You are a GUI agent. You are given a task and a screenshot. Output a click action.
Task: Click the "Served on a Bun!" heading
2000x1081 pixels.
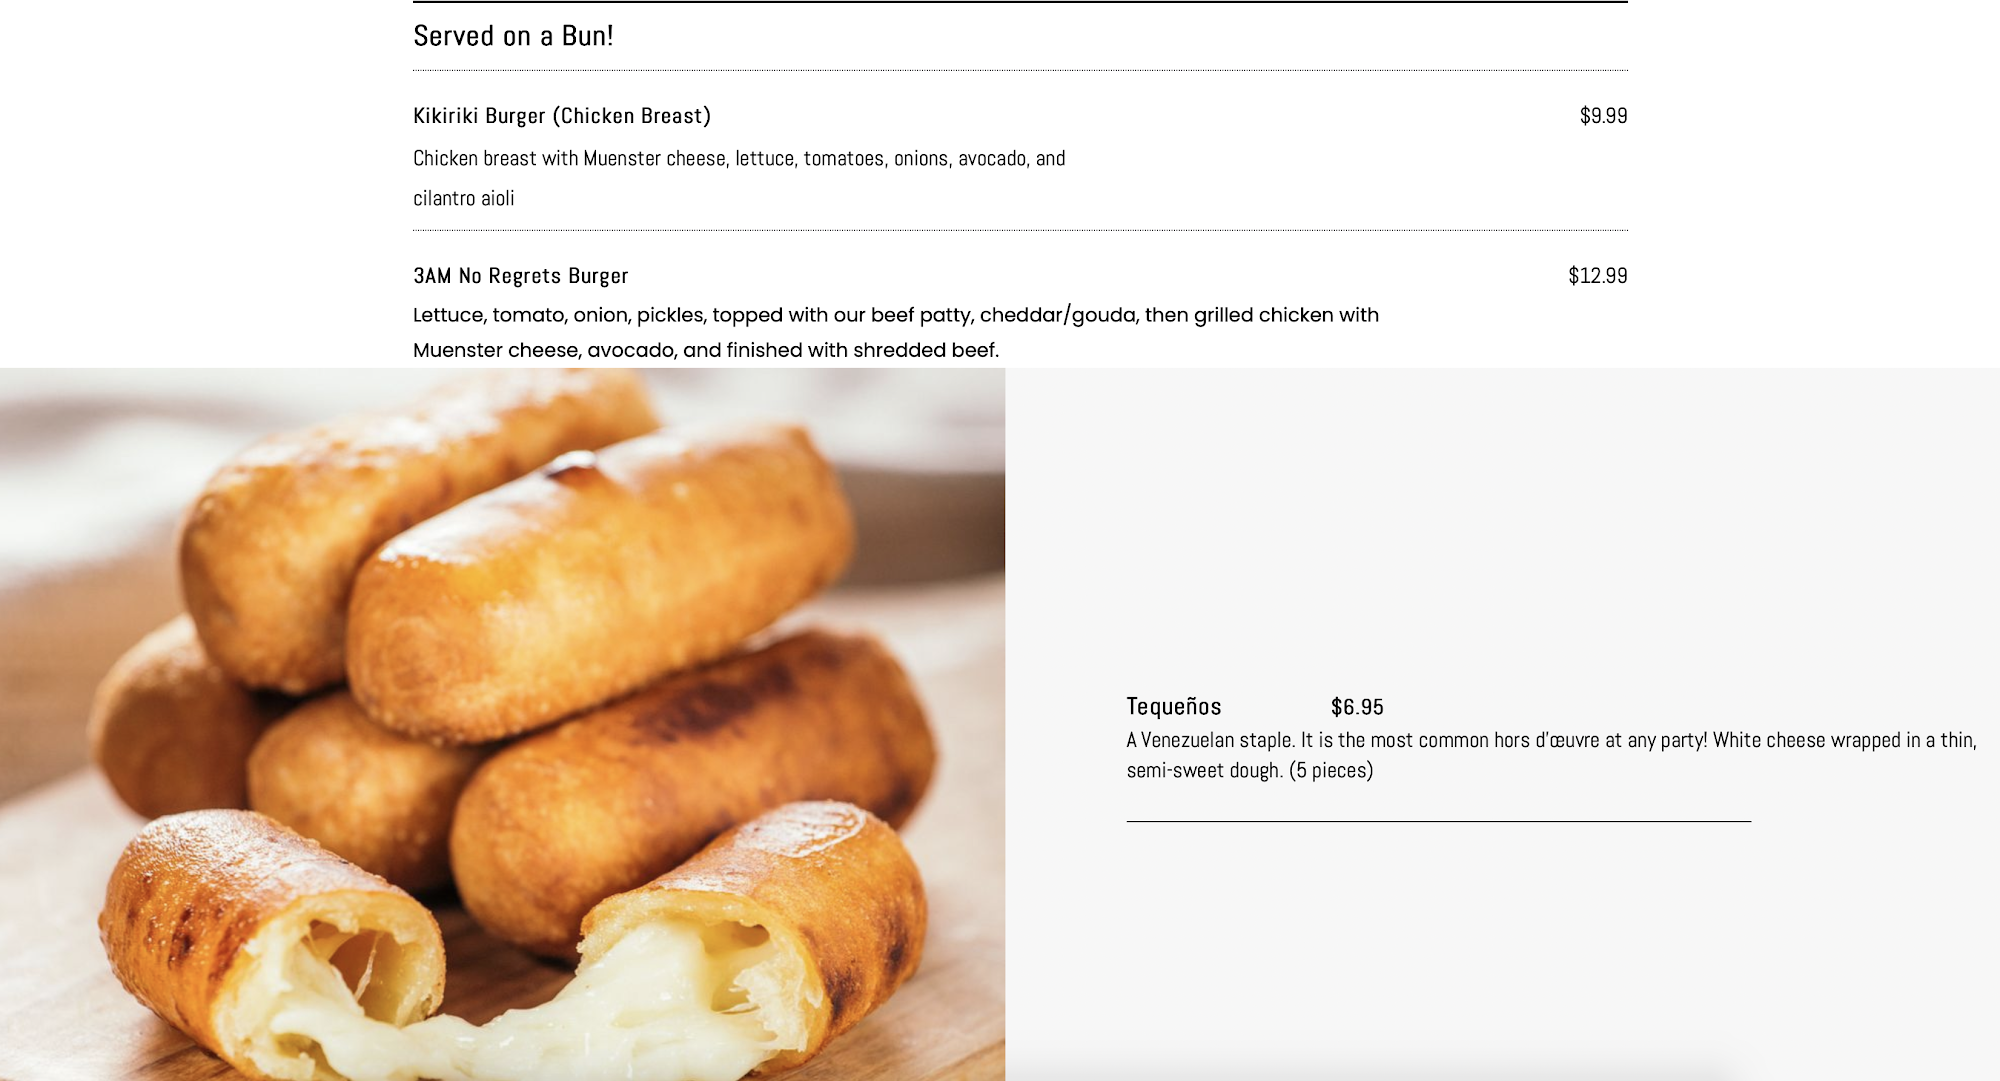513,36
